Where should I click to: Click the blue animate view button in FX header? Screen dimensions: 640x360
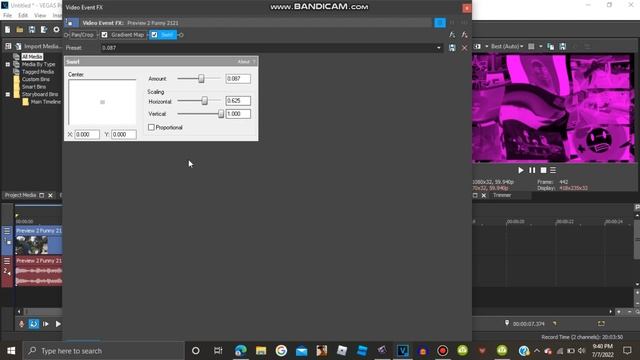(440, 23)
